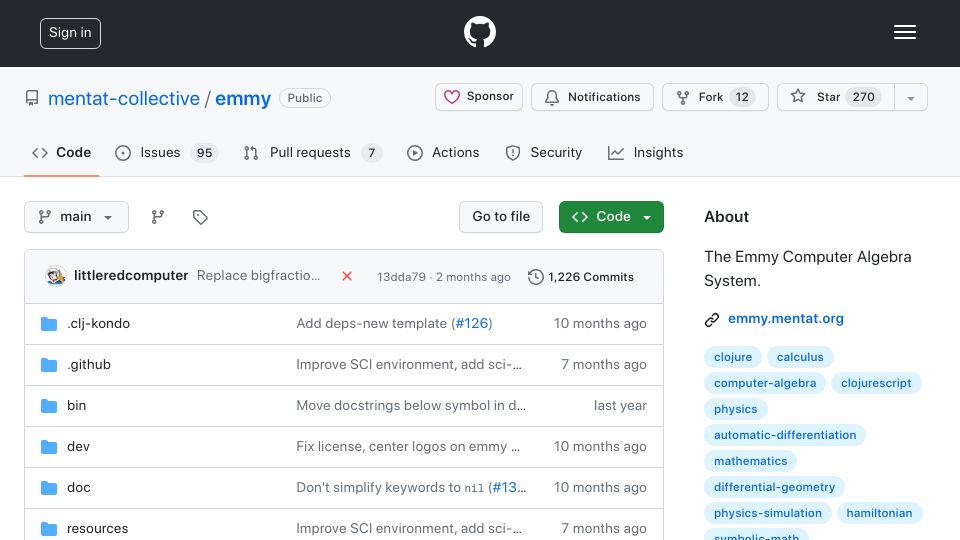Select the clojurescript topic tag
The width and height of the screenshot is (960, 540).
coord(876,383)
